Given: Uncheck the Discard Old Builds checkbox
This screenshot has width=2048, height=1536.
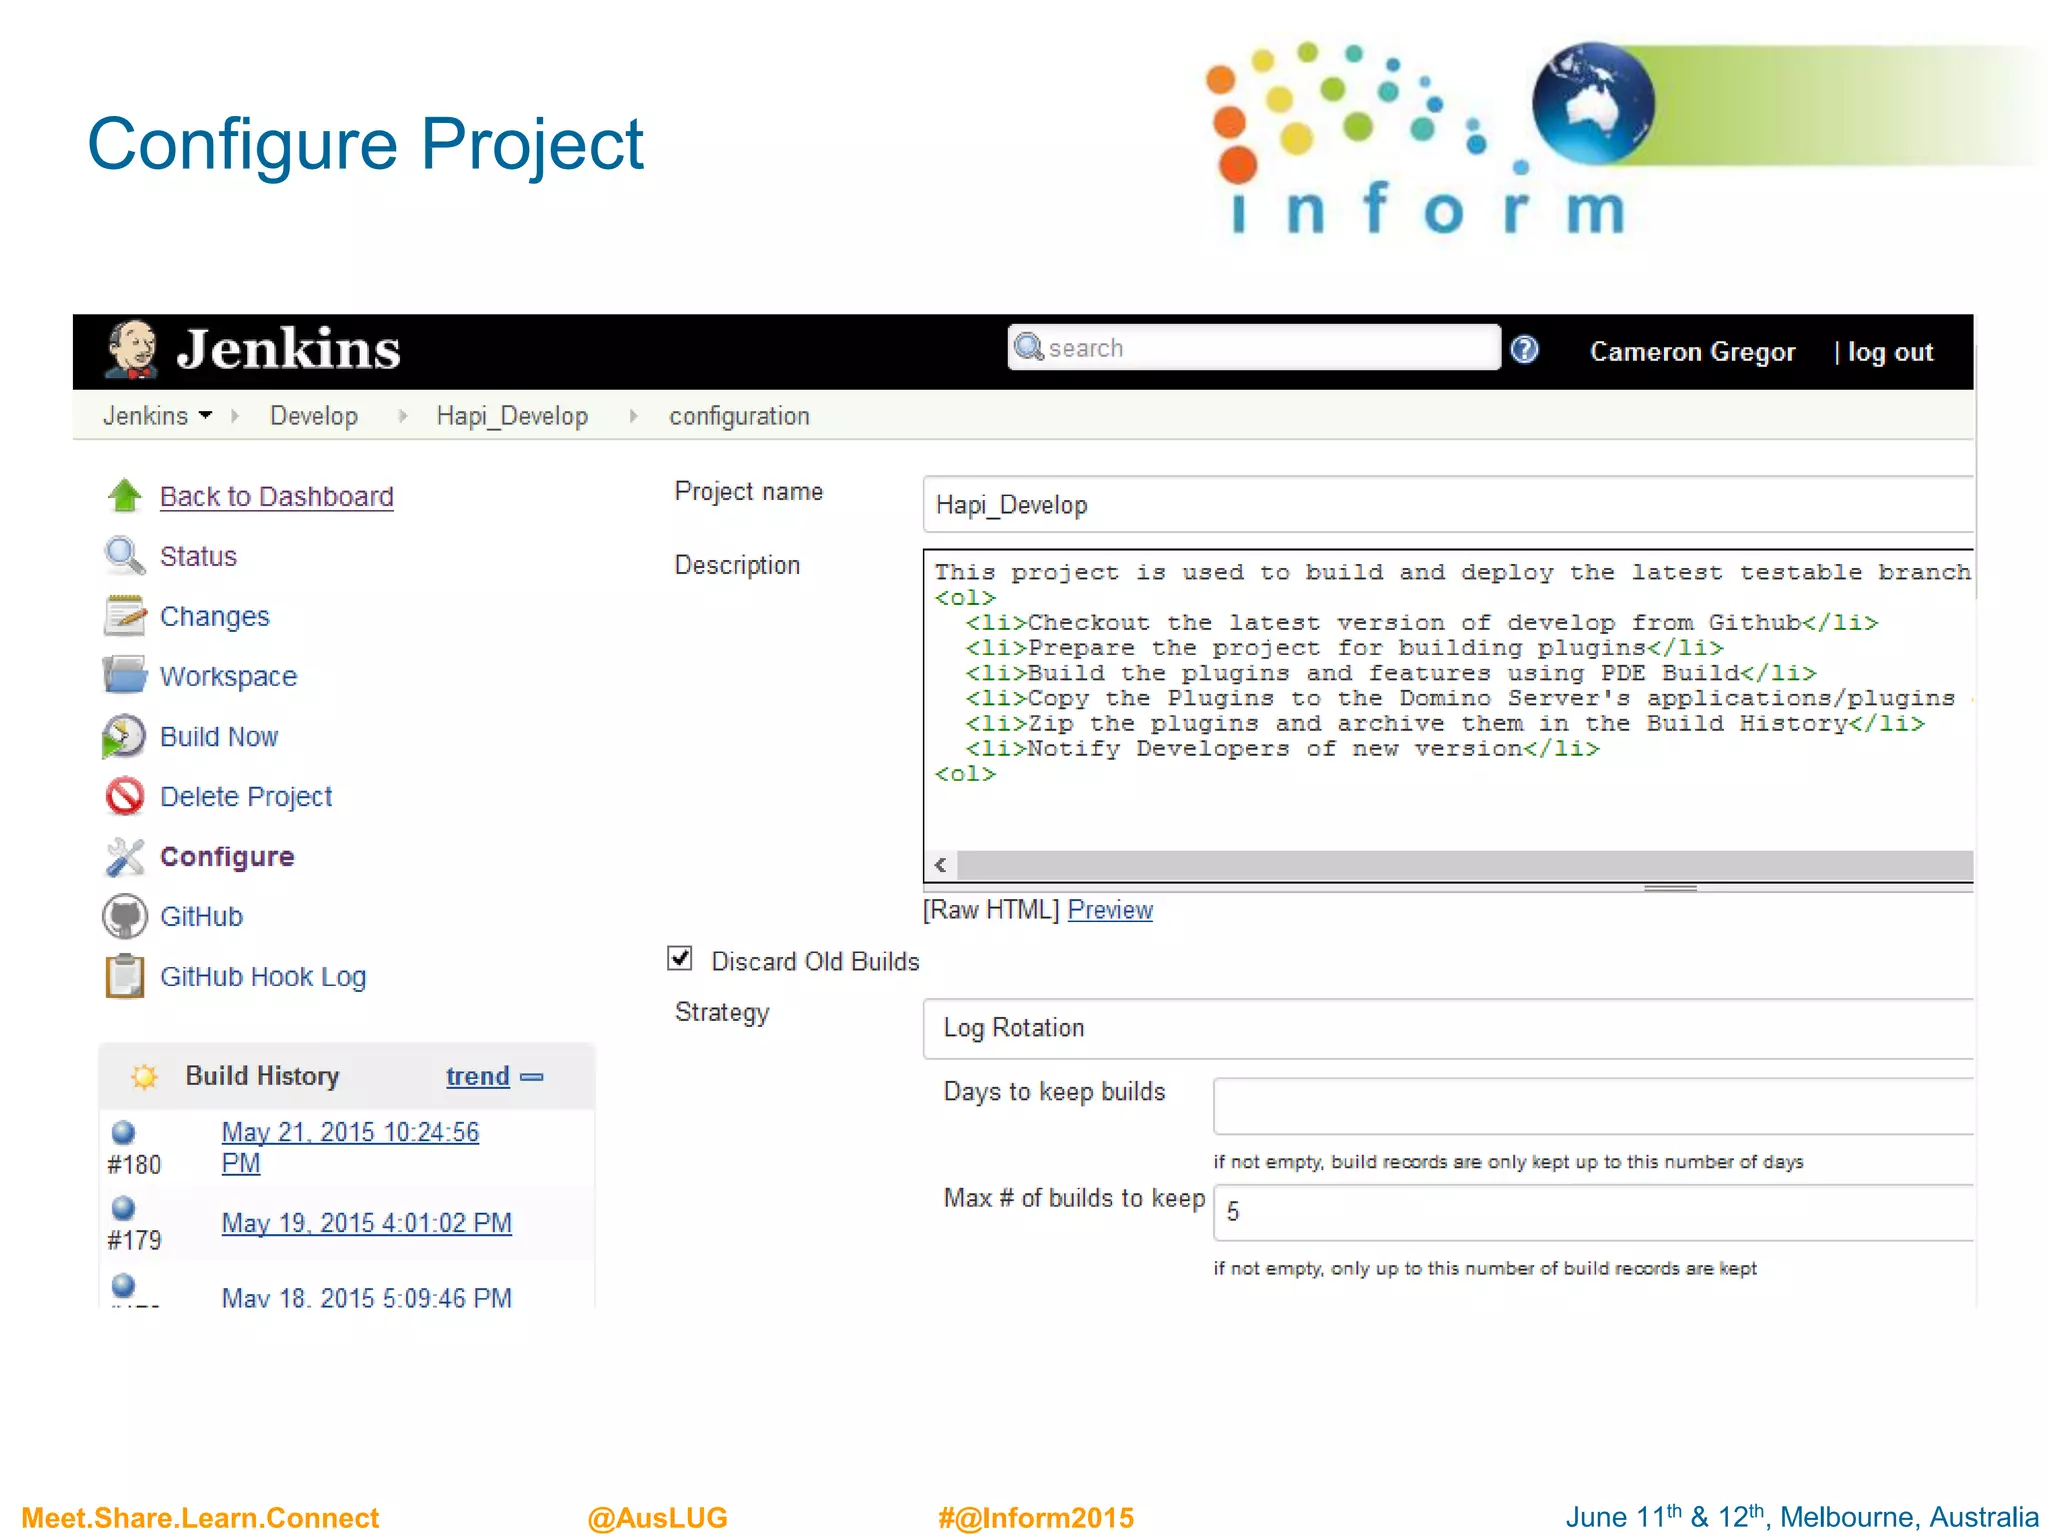Looking at the screenshot, I should [x=680, y=959].
